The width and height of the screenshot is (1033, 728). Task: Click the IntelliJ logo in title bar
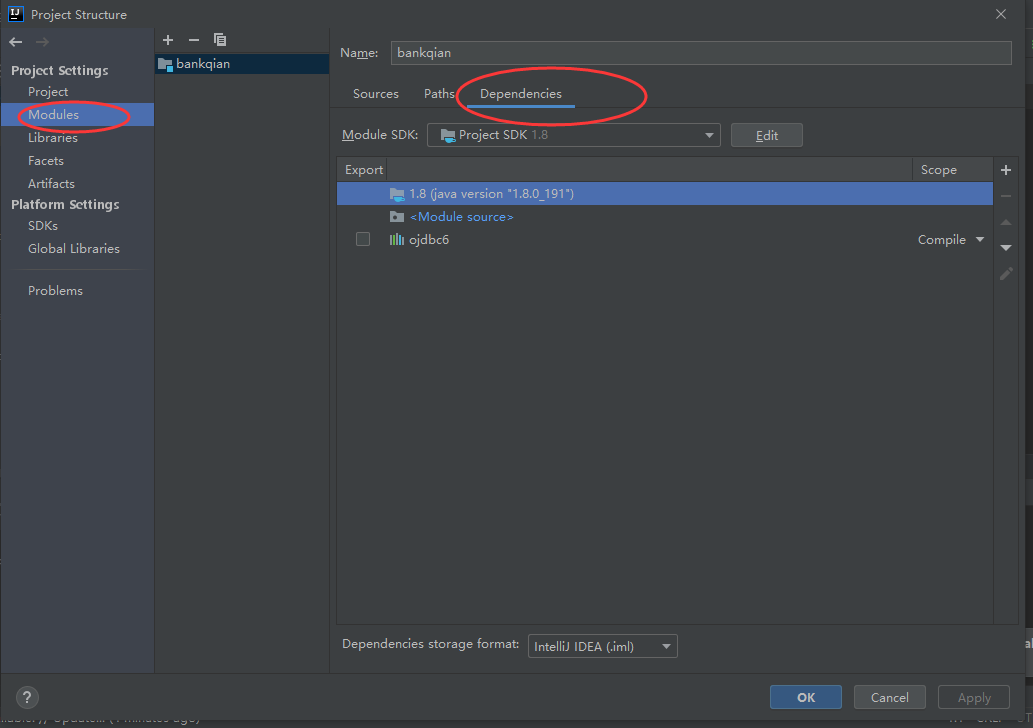tap(15, 14)
